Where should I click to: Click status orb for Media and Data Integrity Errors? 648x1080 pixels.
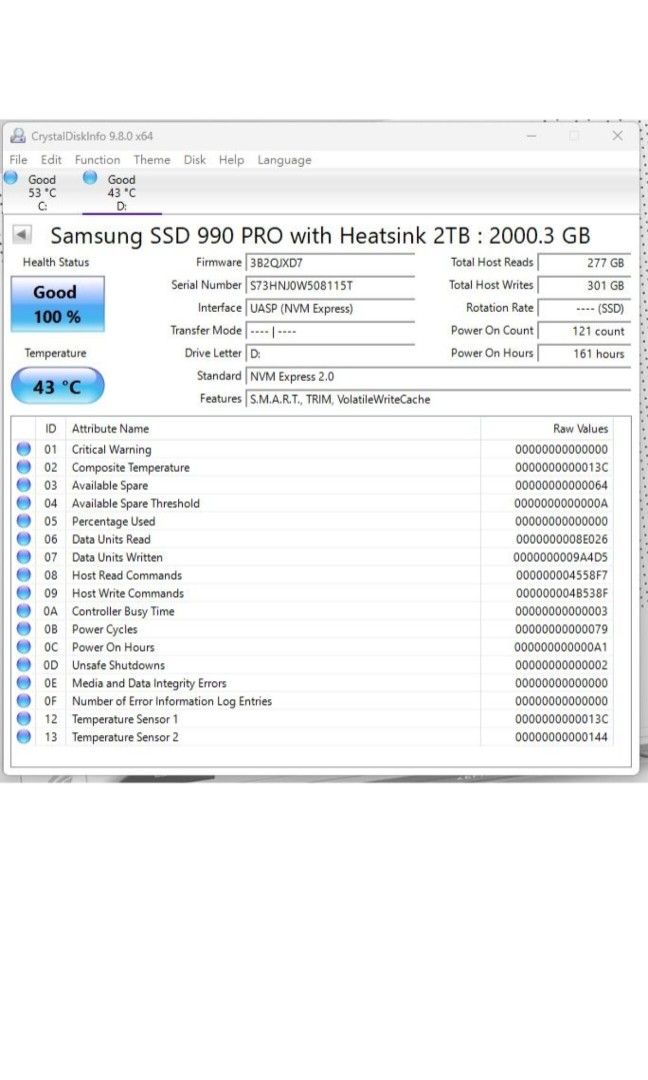(23, 683)
